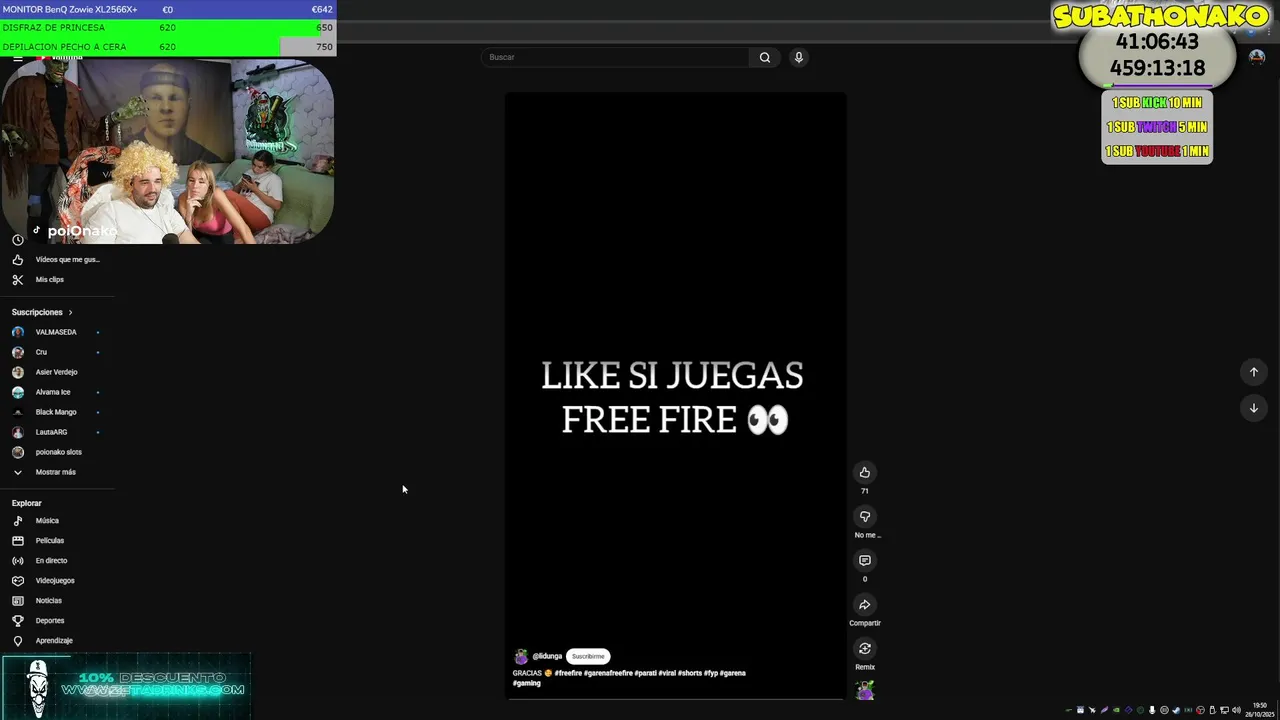
Task: Open the Black Mango subscription
Action: click(x=57, y=412)
